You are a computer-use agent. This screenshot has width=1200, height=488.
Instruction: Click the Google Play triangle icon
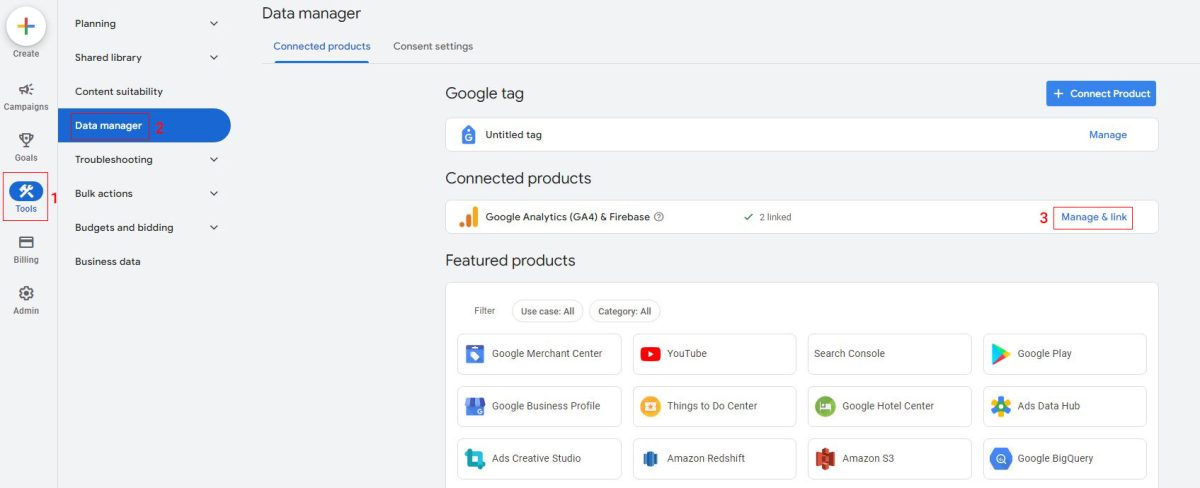tap(1000, 354)
